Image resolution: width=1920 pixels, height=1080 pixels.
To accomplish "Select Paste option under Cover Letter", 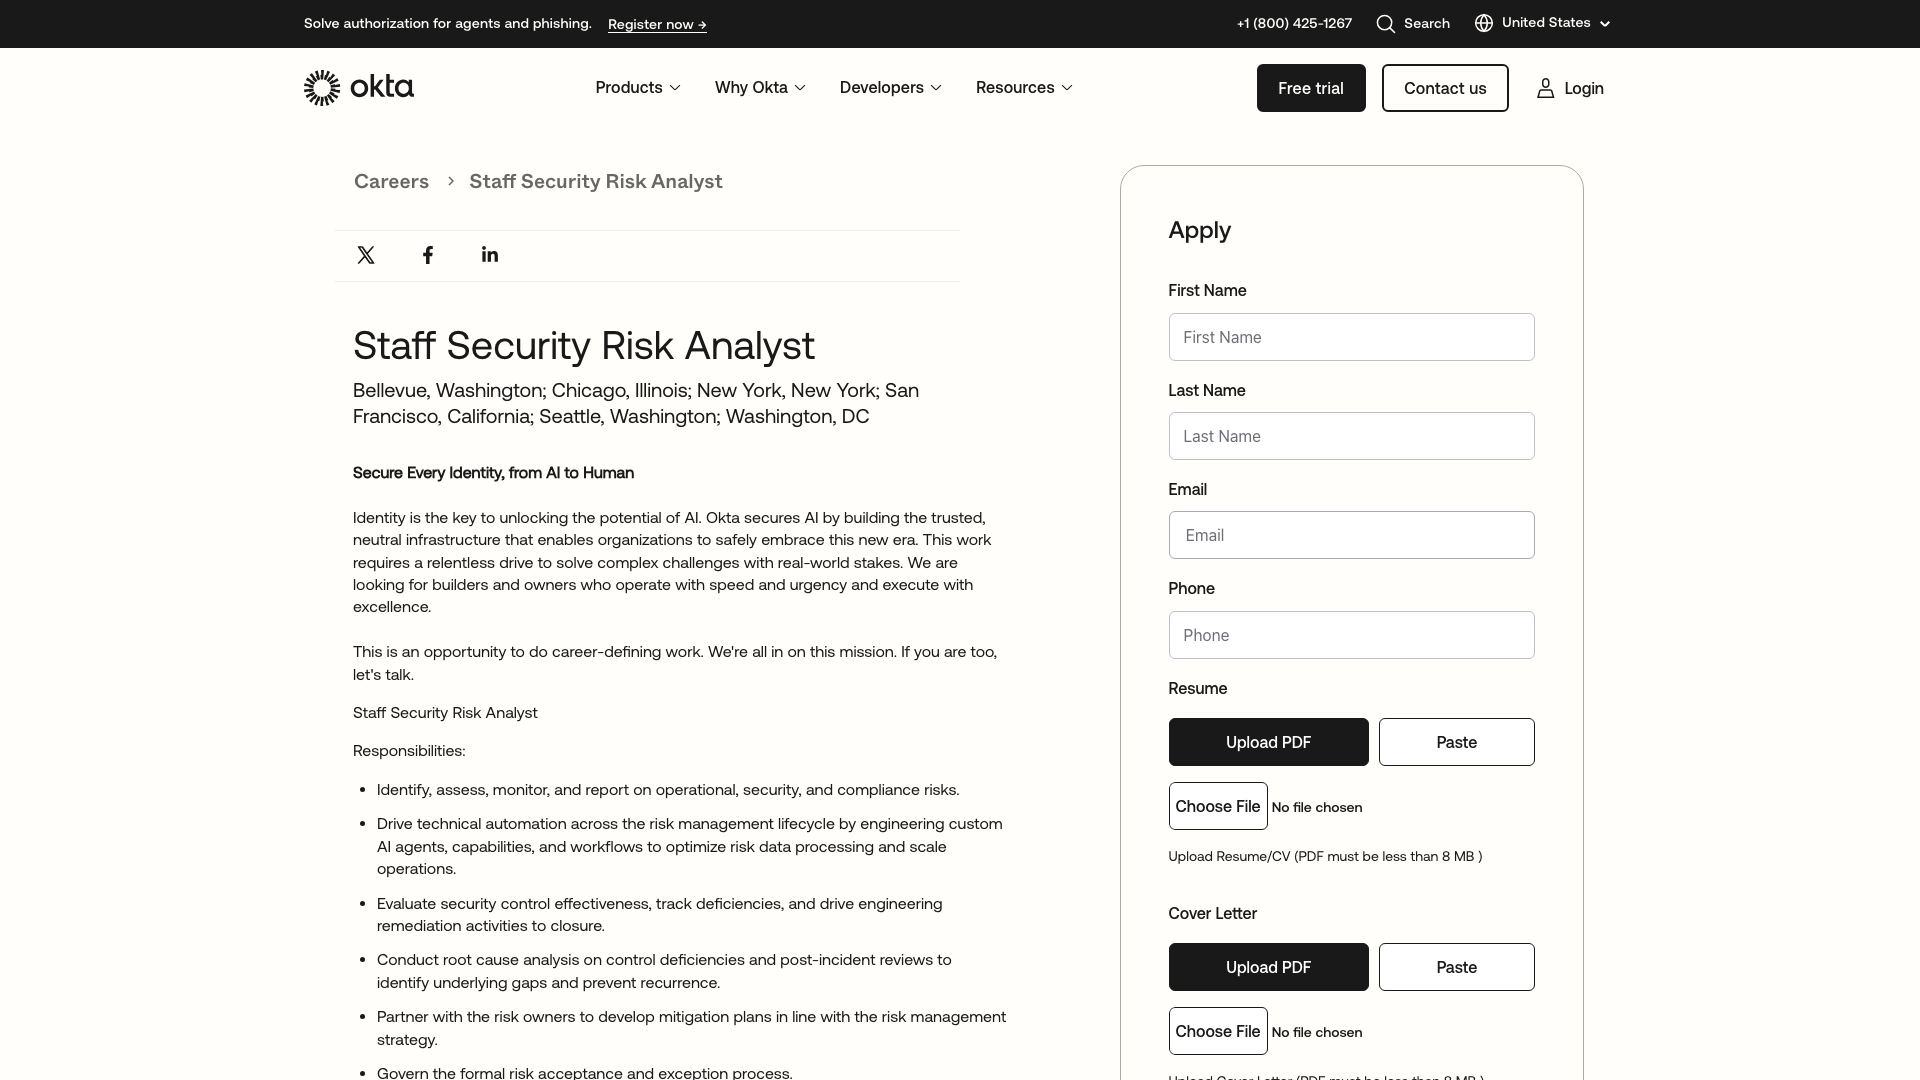I will (1456, 967).
